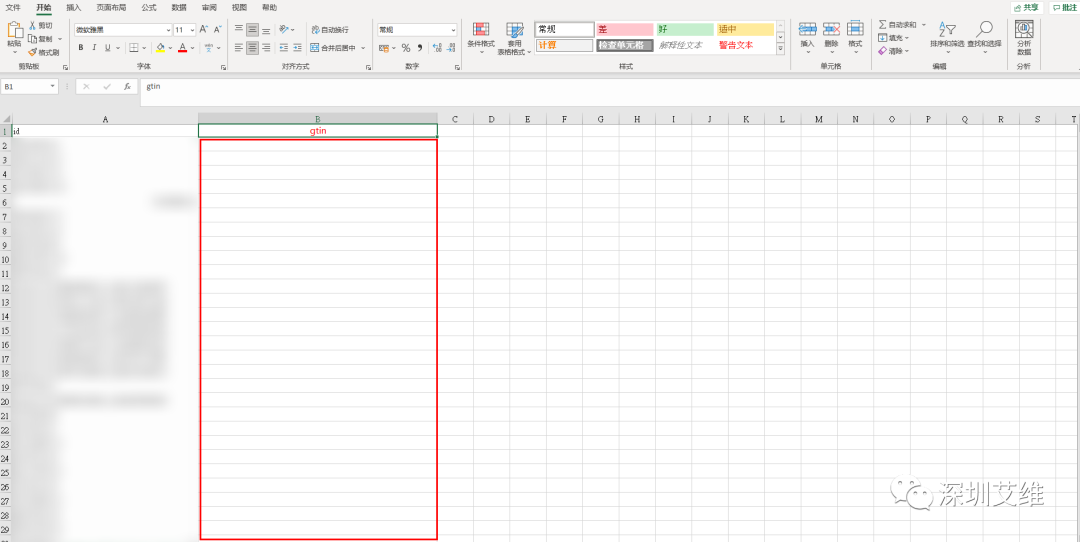This screenshot has width=1080, height=542.
Task: Click the formula bar showing gtin
Action: (x=609, y=92)
